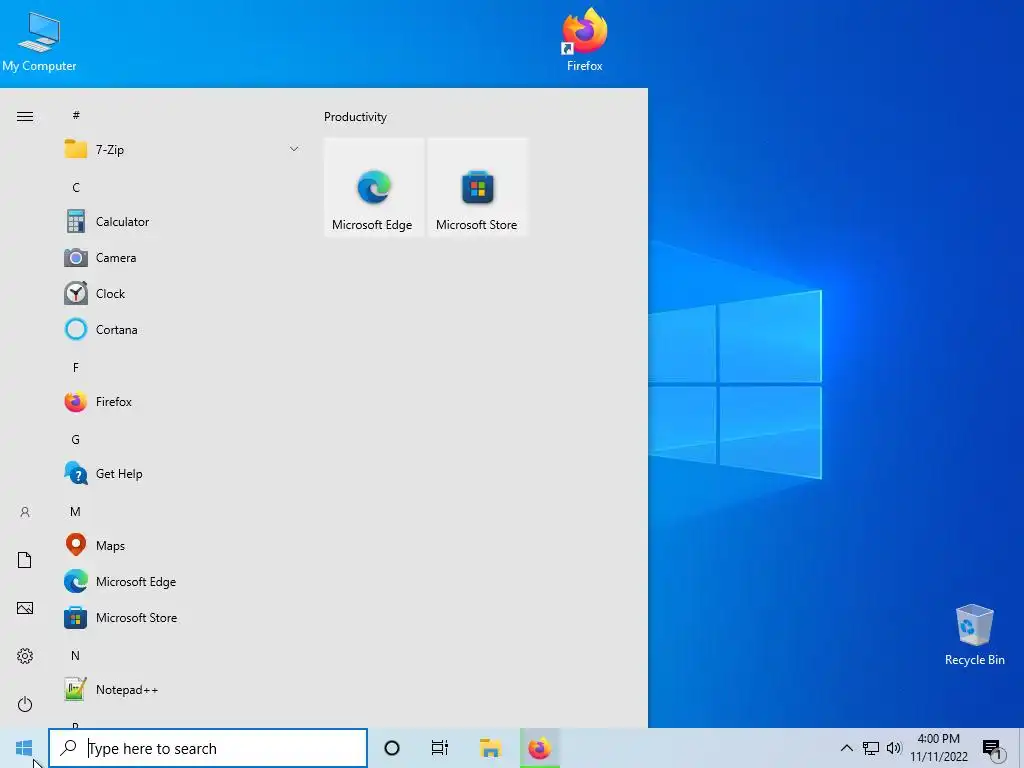Open Microsoft Edge from the app list
Screen dimensions: 1024x768
pos(181,582)
